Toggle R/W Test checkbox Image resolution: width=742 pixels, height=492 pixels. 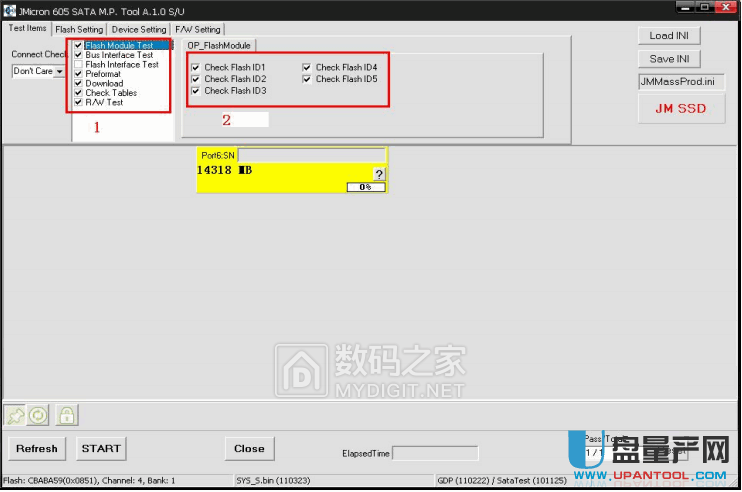coord(79,102)
